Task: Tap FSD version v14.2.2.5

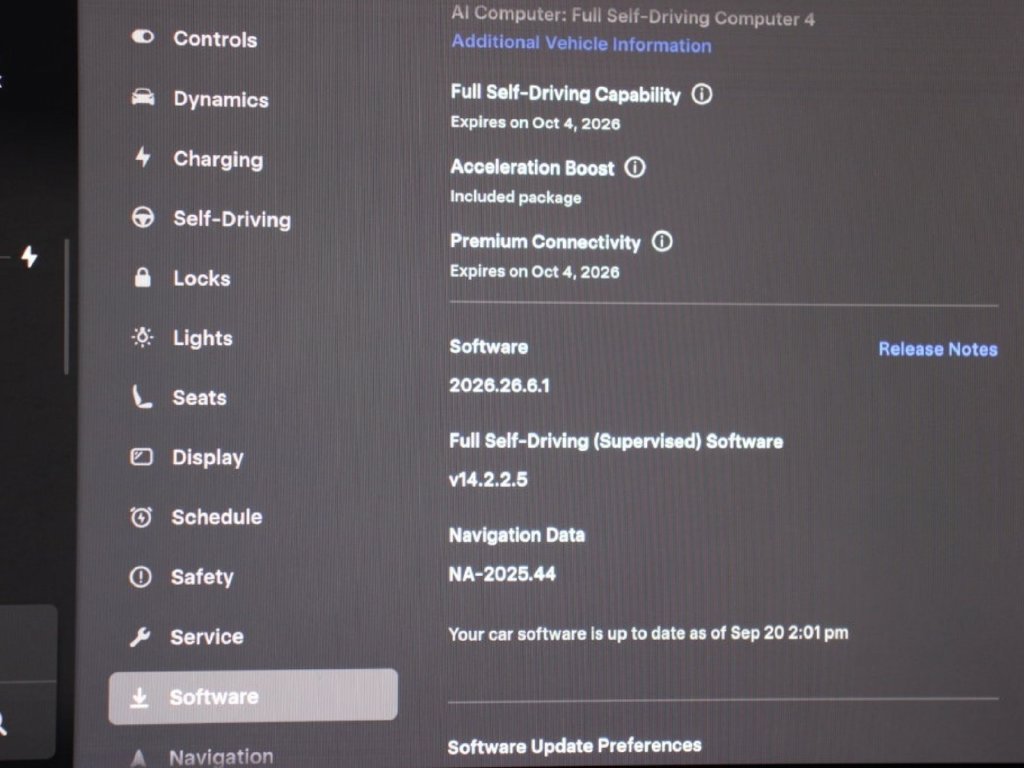Action: (x=488, y=479)
